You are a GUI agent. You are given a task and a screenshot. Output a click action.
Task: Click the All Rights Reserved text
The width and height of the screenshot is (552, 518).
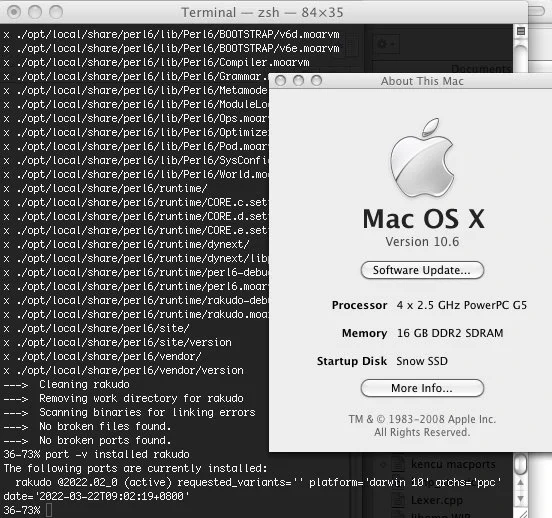(x=422, y=432)
